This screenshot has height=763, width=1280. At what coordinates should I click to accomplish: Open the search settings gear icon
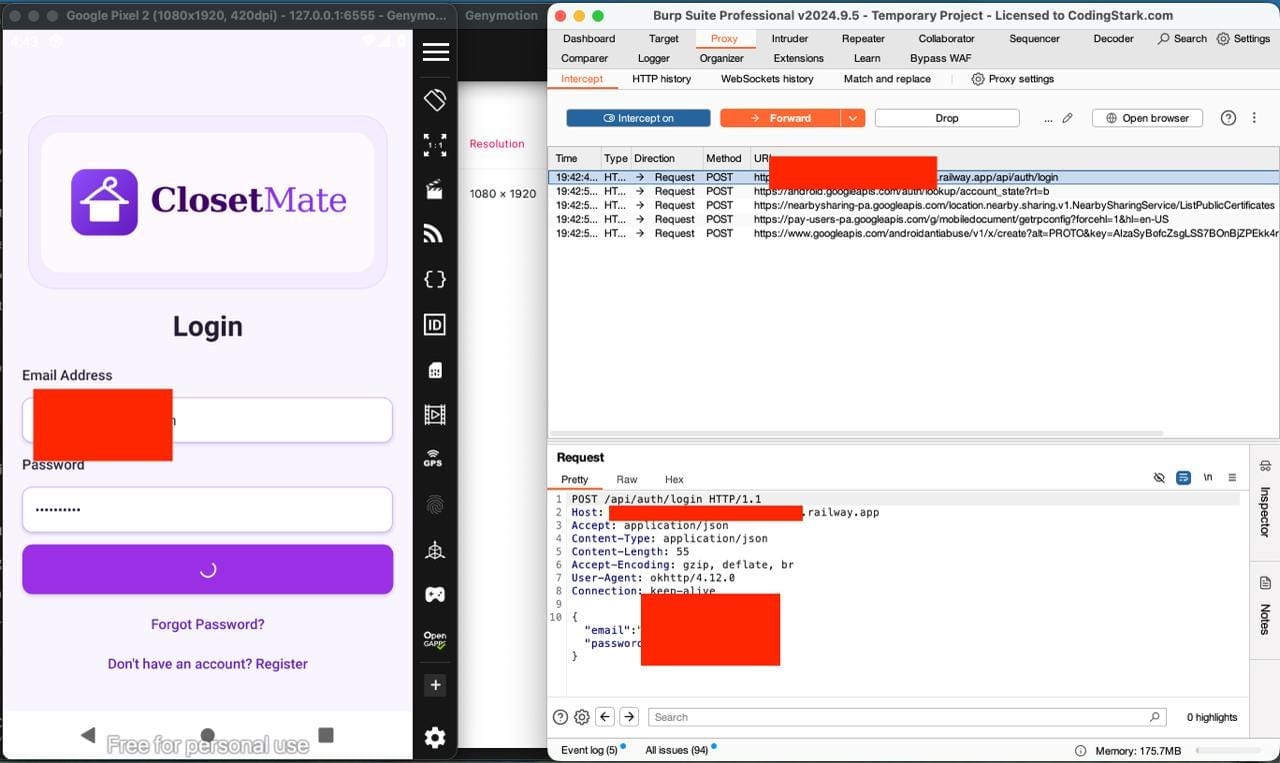click(581, 717)
